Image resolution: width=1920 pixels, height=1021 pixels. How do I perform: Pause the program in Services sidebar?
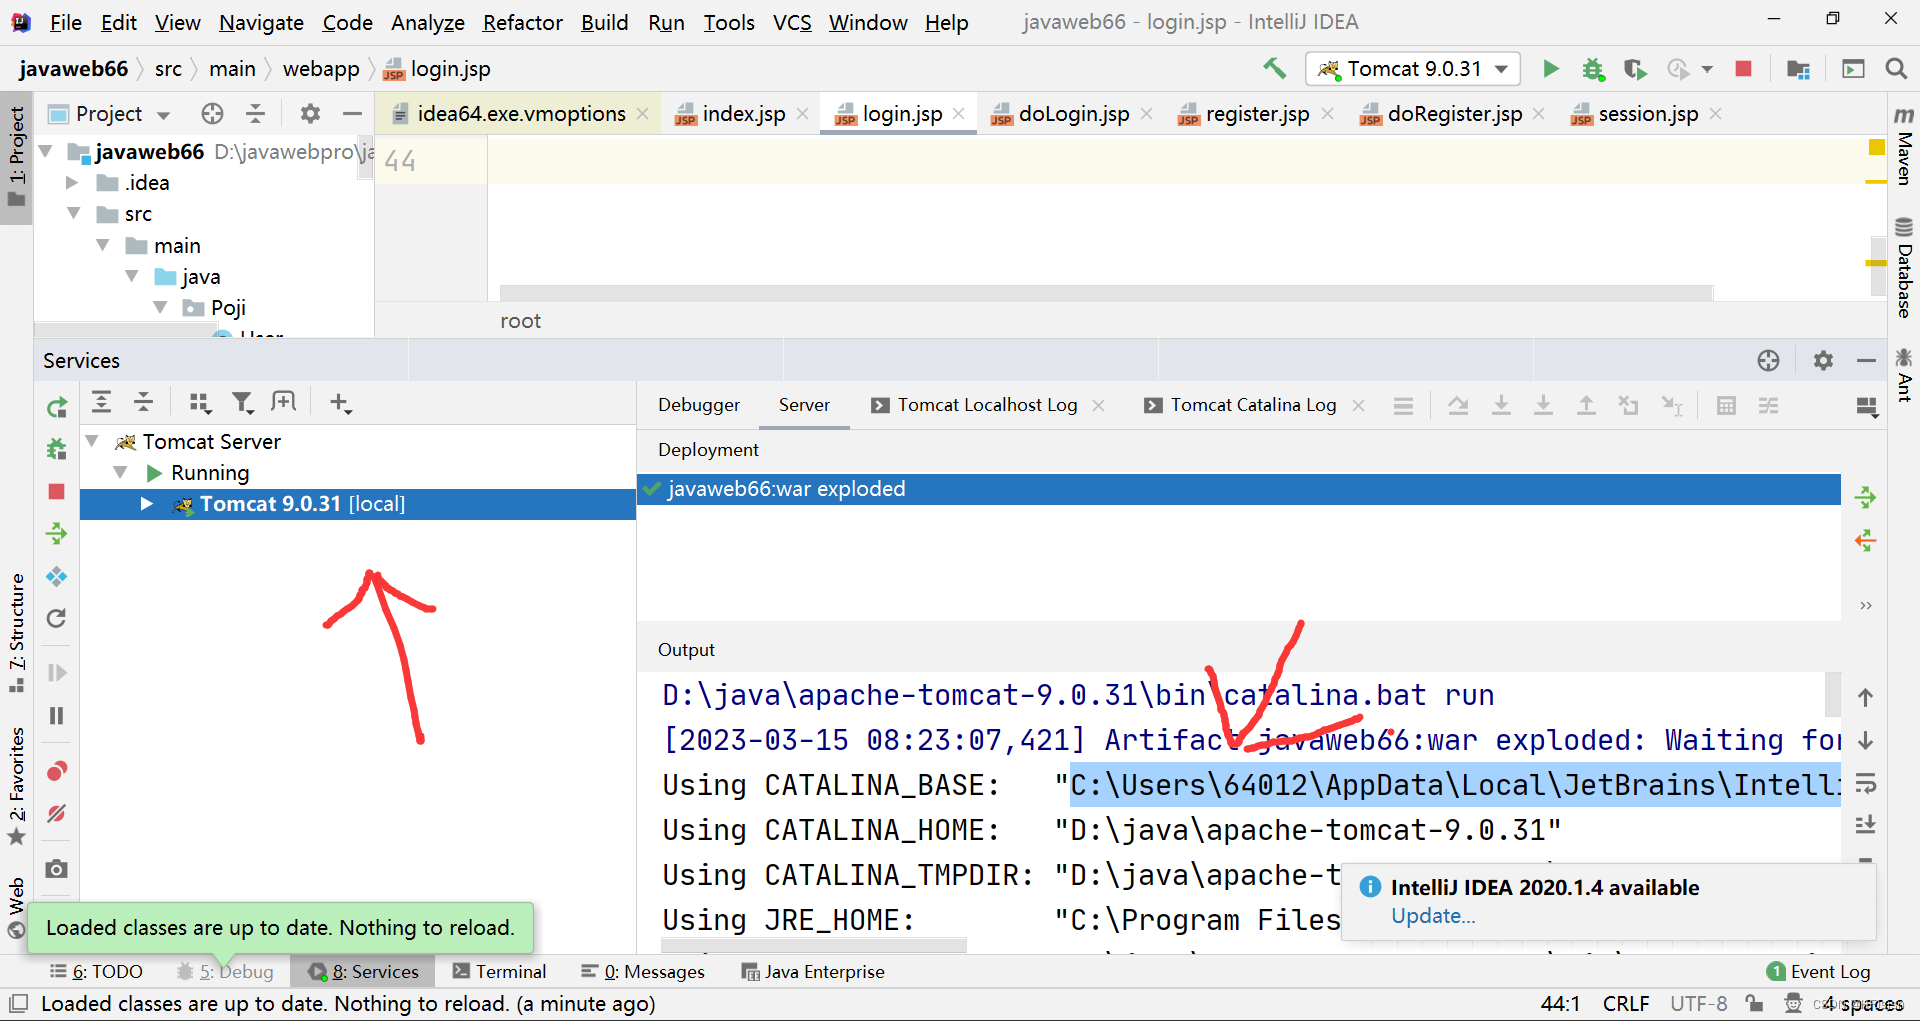[x=57, y=715]
